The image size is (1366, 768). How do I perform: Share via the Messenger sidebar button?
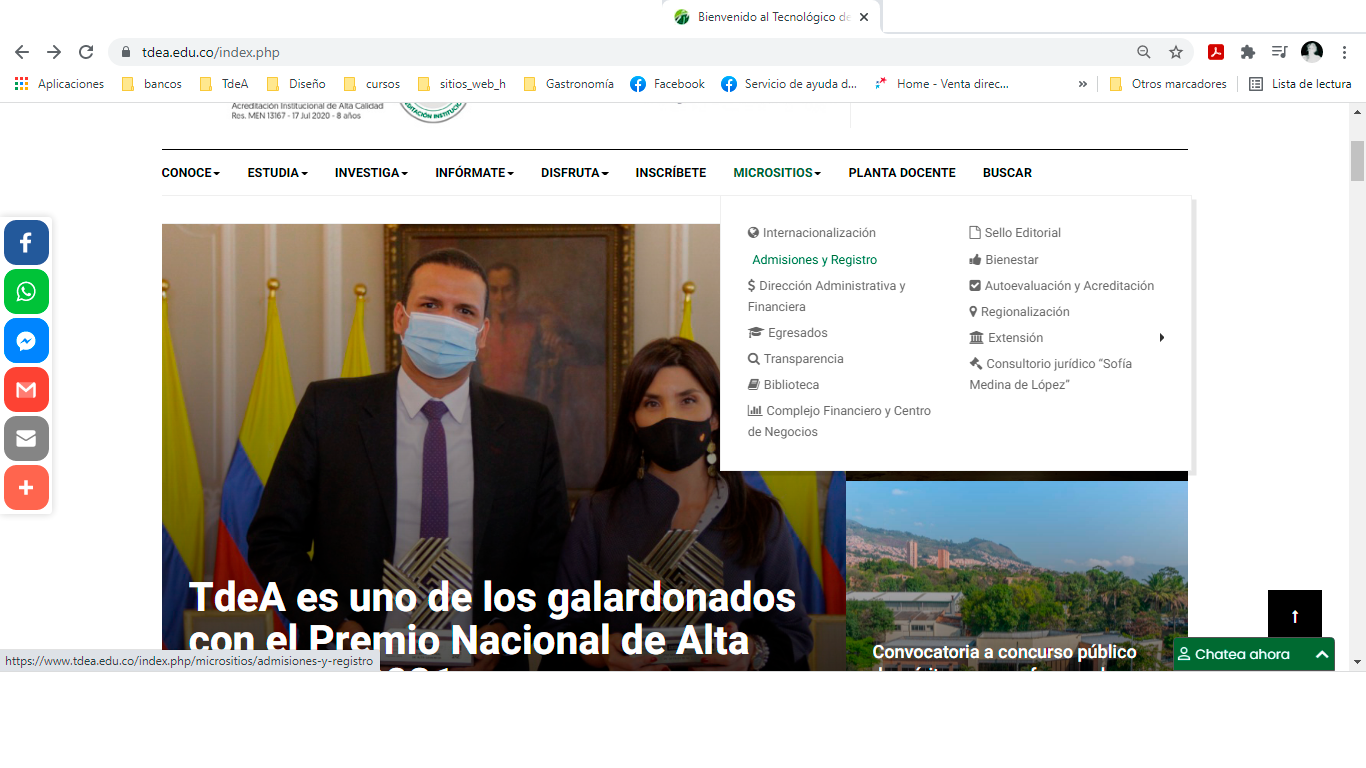26,340
